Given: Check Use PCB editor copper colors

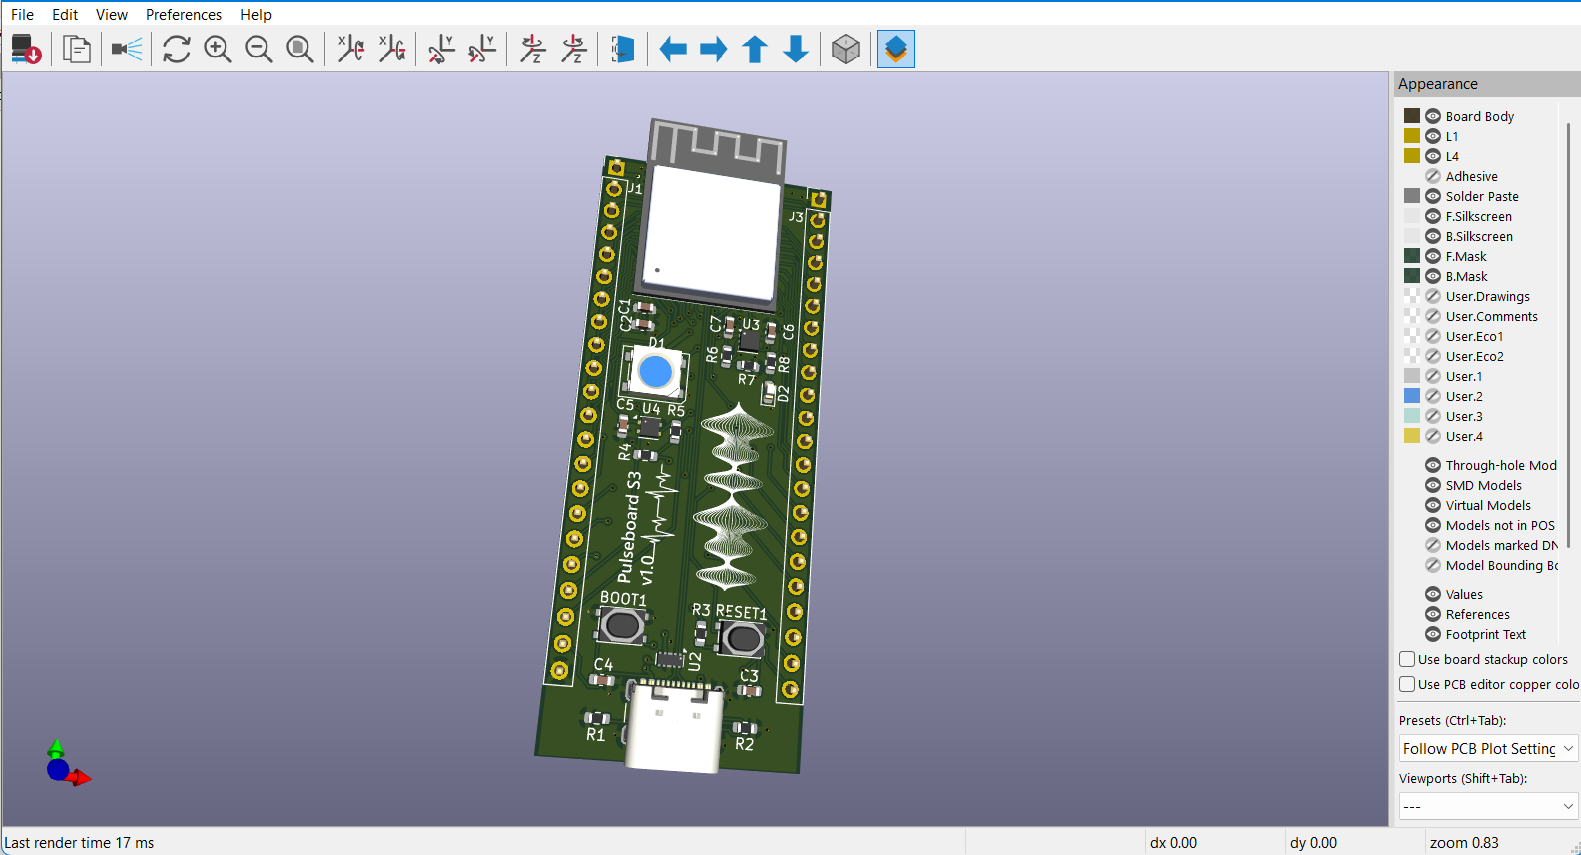Looking at the screenshot, I should (x=1408, y=684).
